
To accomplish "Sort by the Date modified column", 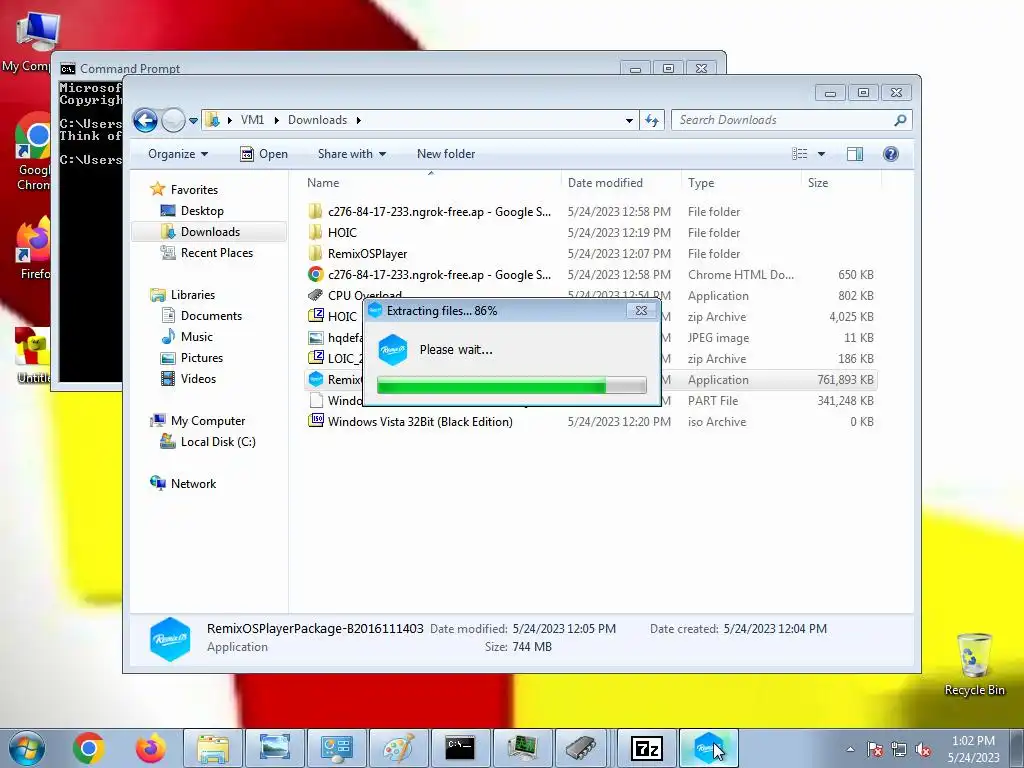I will [x=620, y=183].
